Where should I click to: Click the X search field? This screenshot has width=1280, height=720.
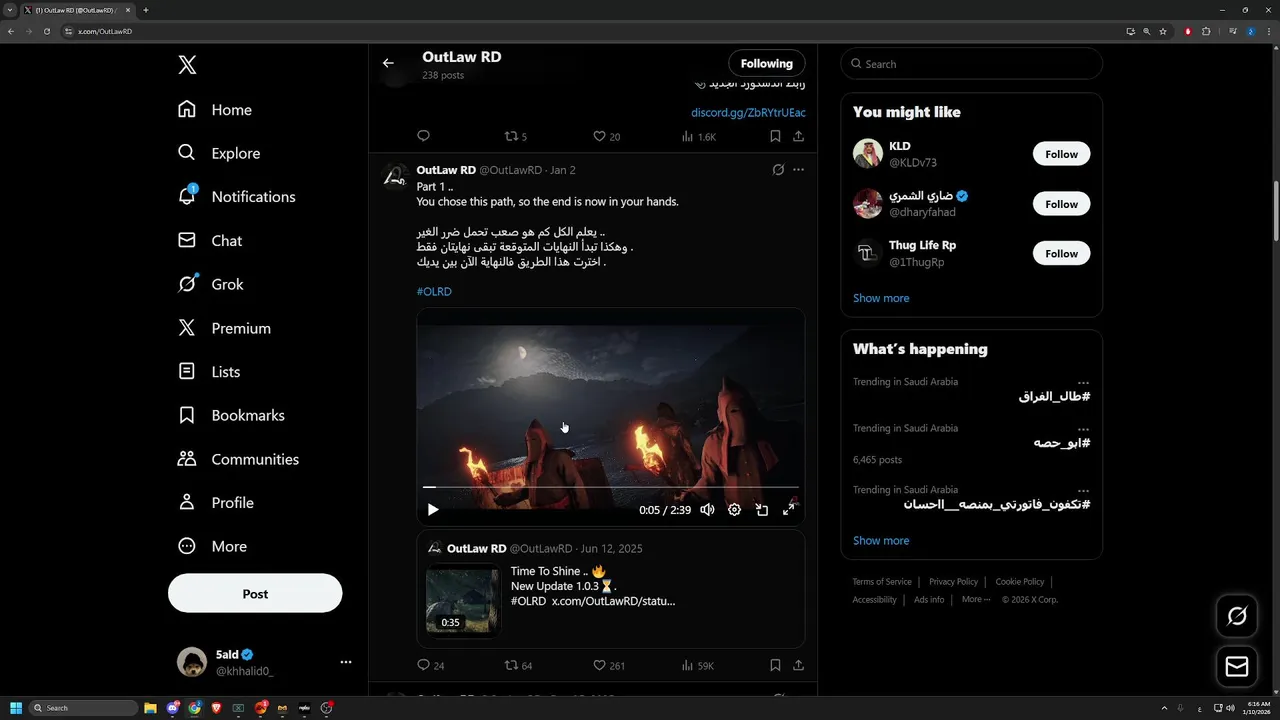[972, 64]
